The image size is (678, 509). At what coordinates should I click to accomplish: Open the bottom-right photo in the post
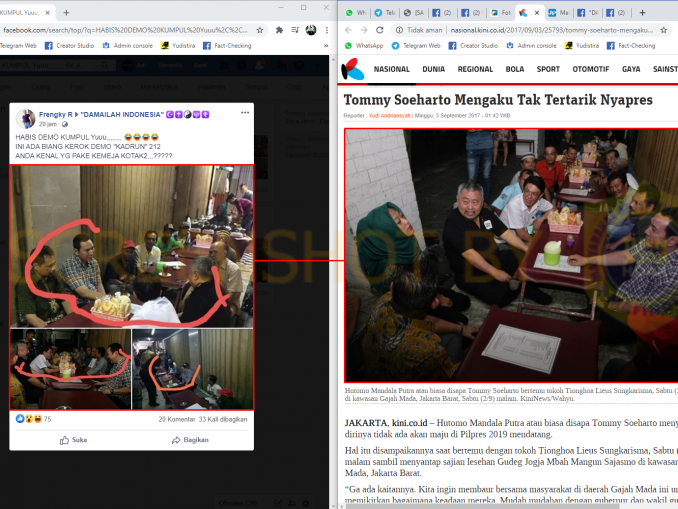tap(192, 369)
